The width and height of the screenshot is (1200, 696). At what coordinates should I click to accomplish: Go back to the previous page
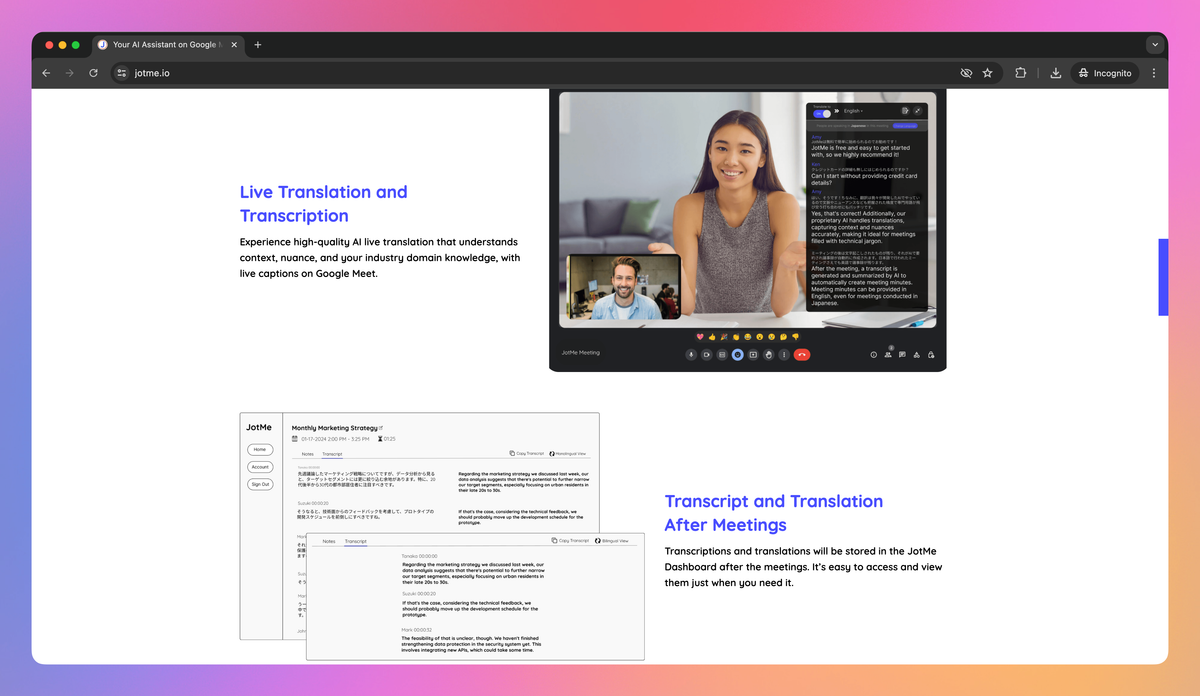[x=46, y=73]
